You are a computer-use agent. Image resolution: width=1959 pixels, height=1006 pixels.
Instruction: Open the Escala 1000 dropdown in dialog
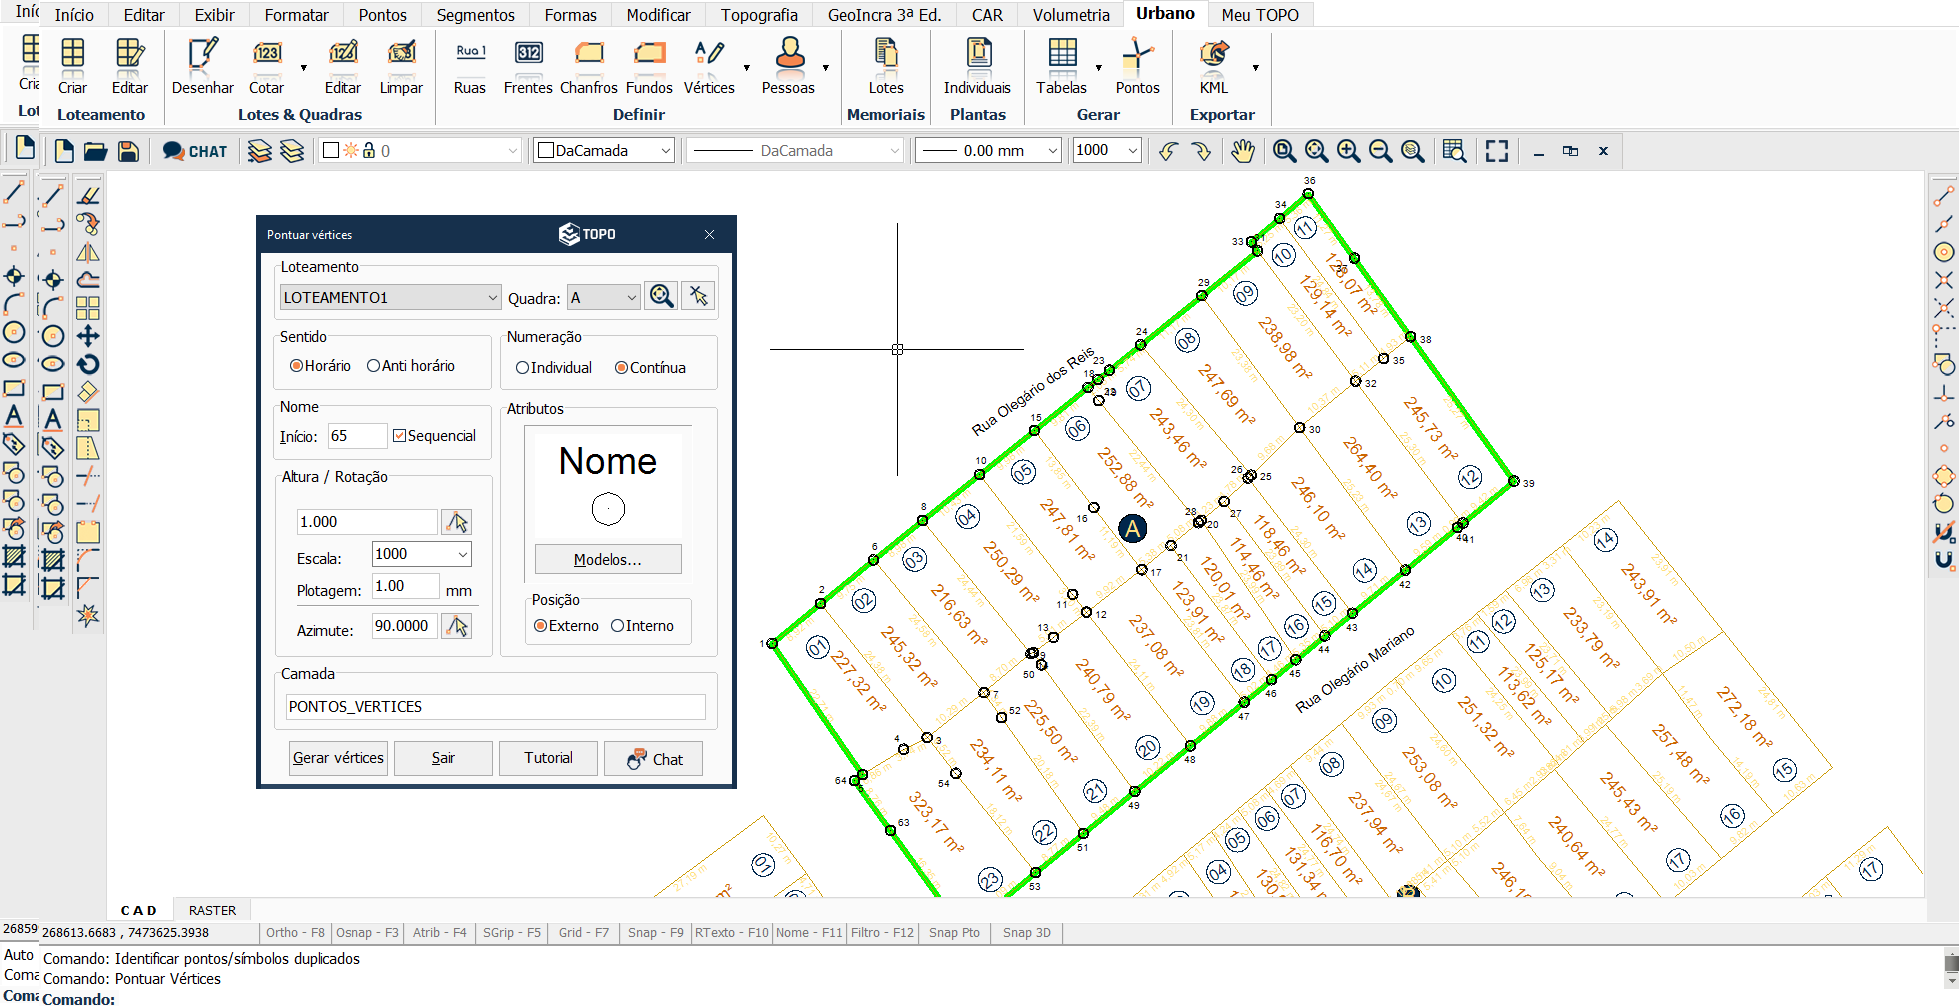(x=462, y=554)
